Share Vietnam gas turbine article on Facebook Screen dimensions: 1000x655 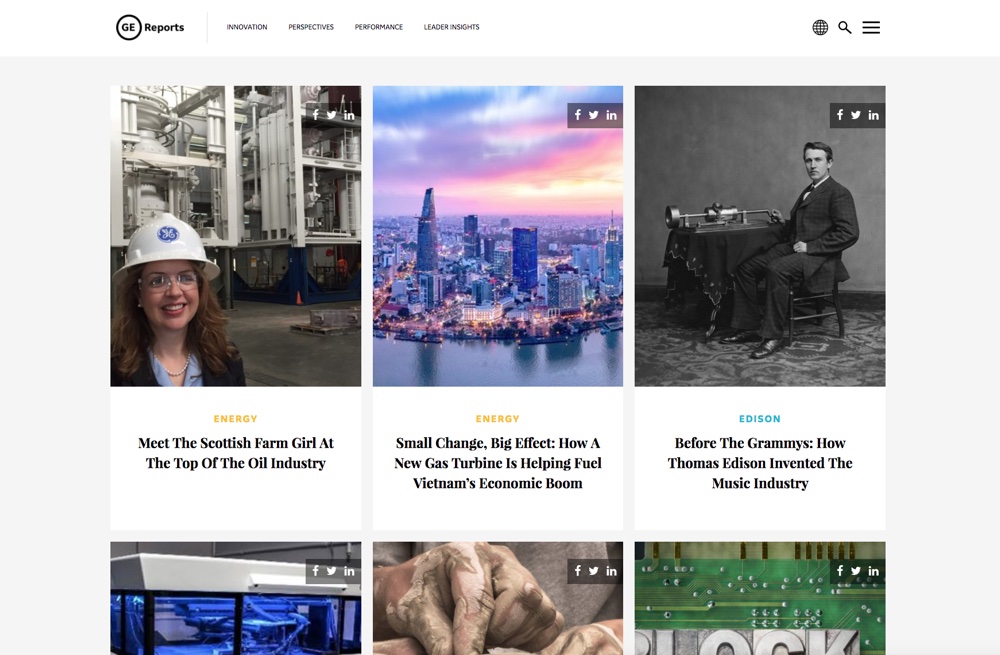pos(578,115)
